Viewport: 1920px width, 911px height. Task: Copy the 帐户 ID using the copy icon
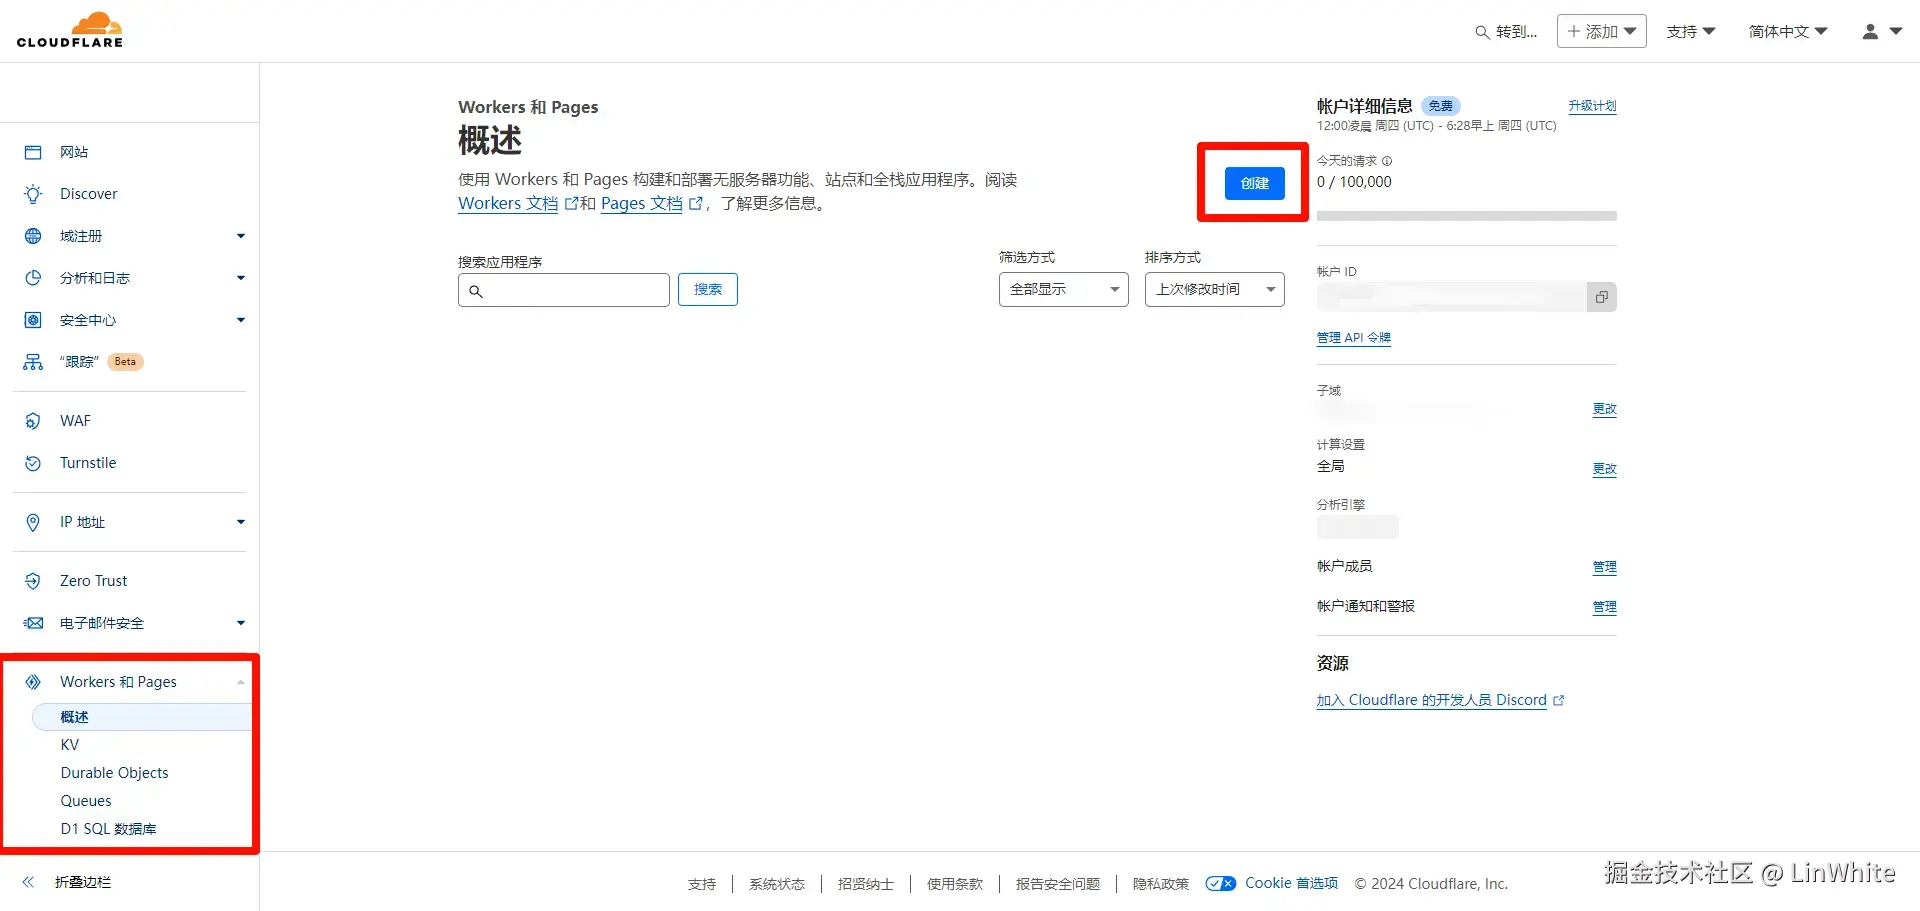[1602, 297]
